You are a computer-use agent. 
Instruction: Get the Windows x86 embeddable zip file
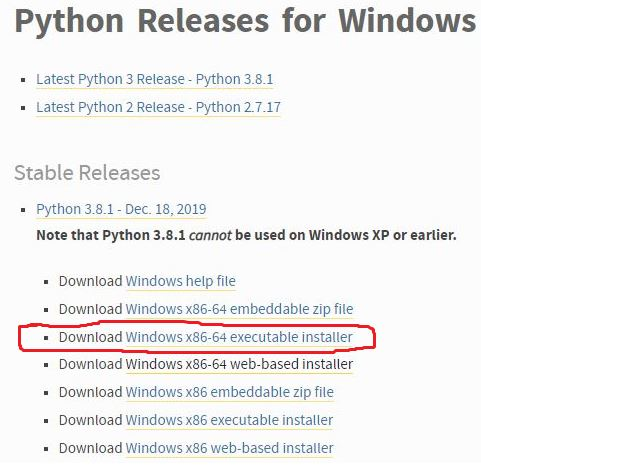(229, 392)
